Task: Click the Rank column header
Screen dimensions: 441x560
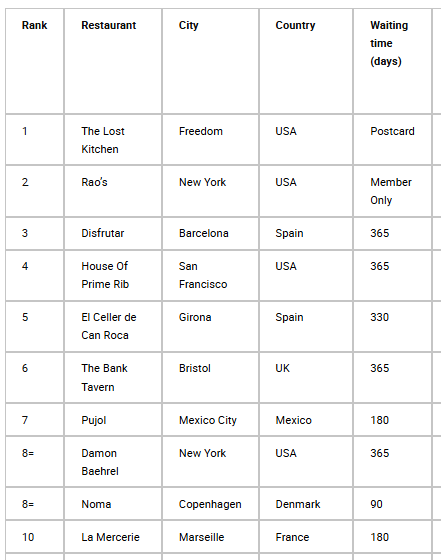Action: (35, 25)
